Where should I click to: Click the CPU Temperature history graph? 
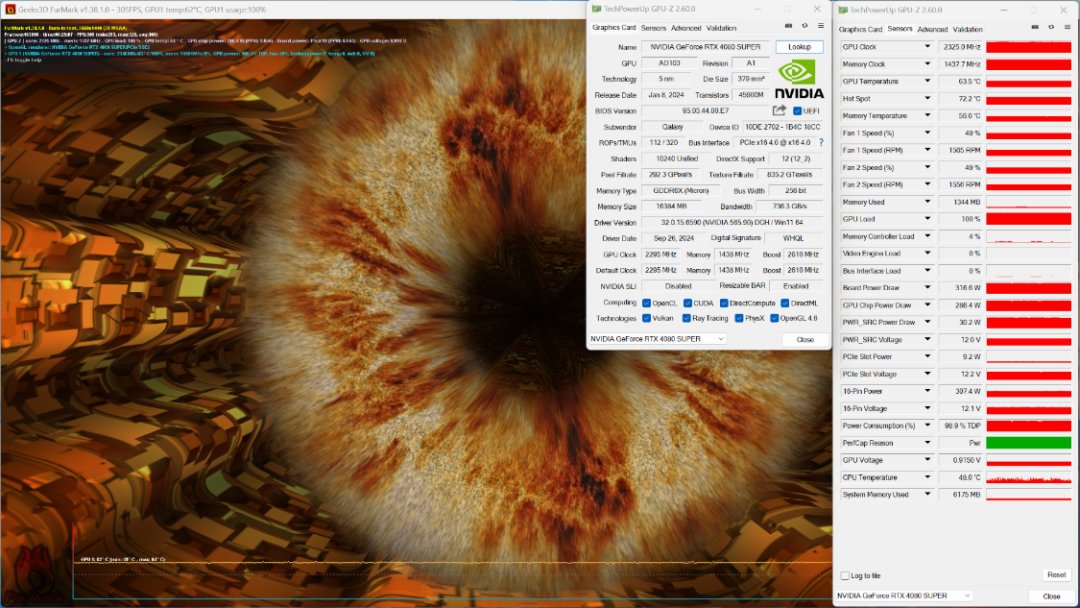click(1028, 477)
